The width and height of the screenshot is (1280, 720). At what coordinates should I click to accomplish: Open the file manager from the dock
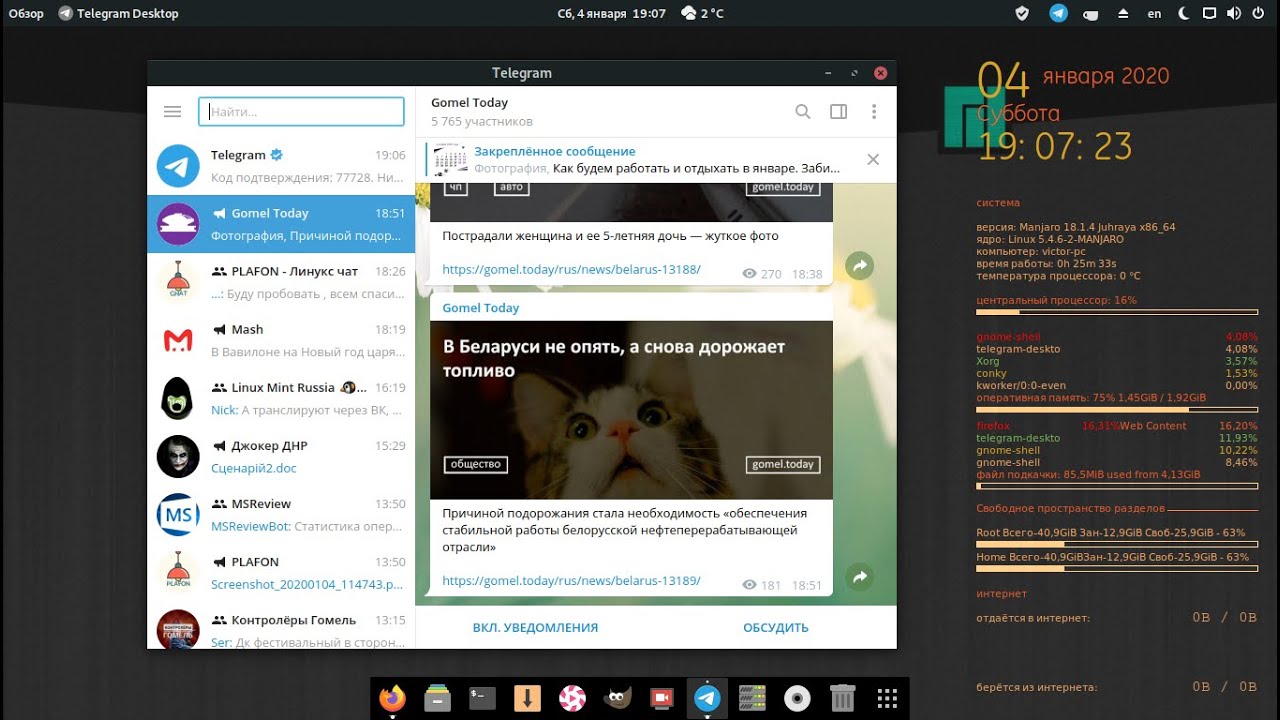[435, 698]
